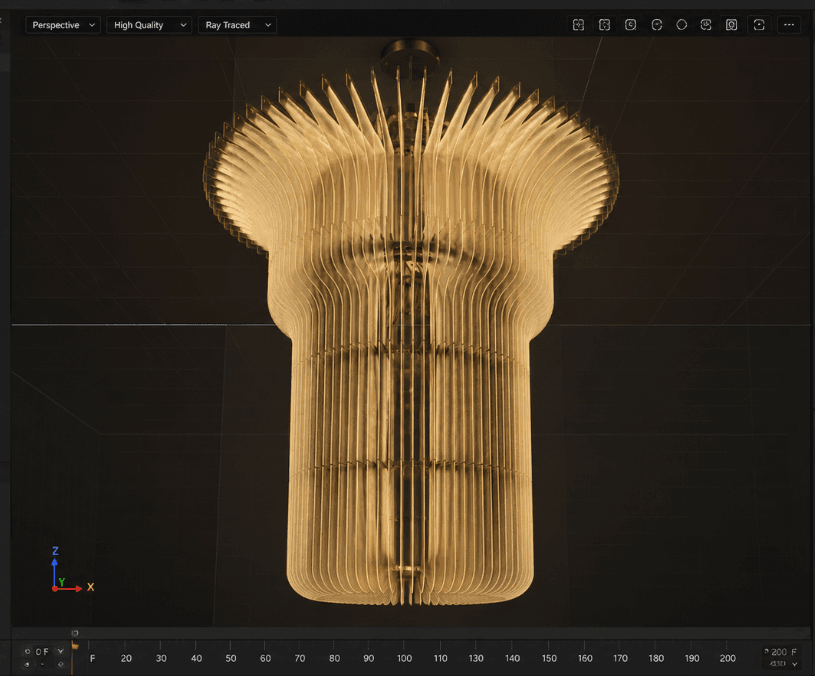
Task: Click the sixth viewport toolbar icon with arrows
Action: pyautogui.click(x=706, y=25)
